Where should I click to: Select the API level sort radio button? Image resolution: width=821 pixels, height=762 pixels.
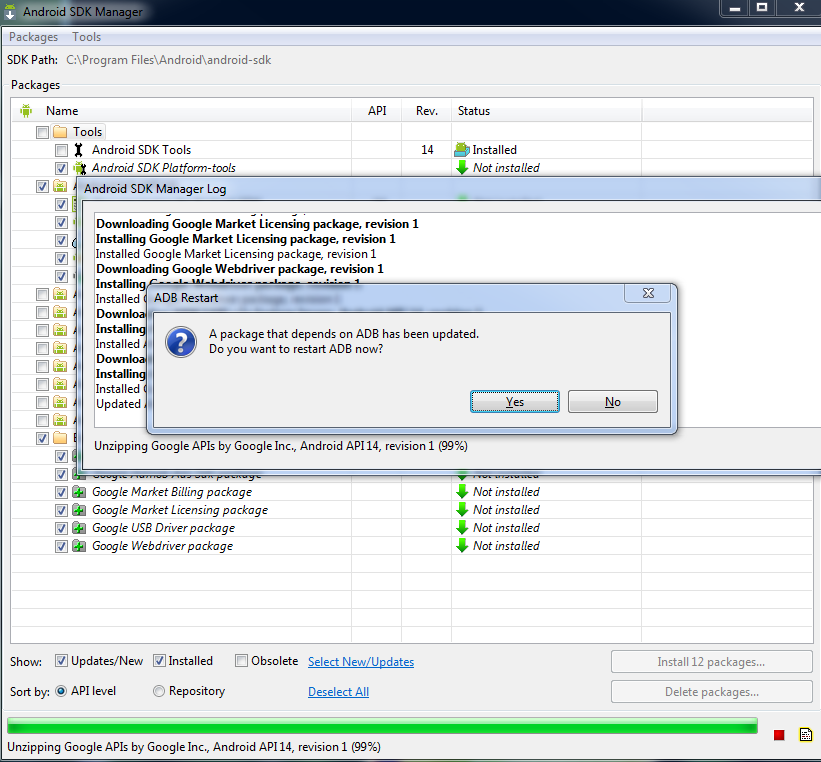point(61,691)
